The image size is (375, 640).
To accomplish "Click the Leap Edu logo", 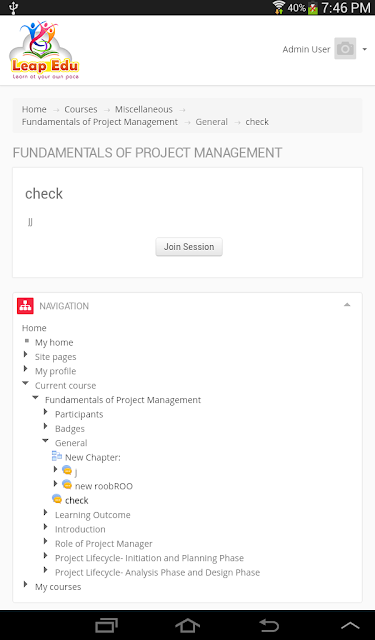I will (44, 50).
